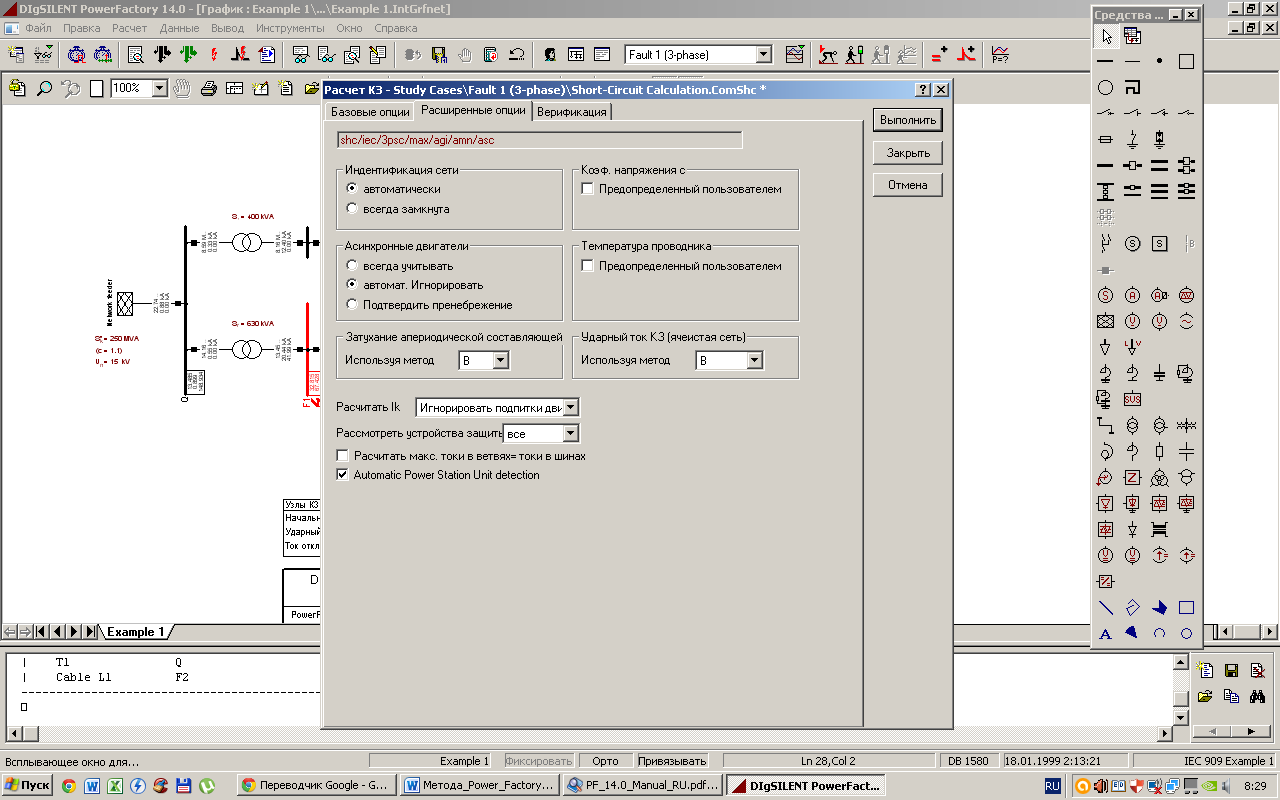
Task: Tick user-defined checkbox under Коэф. напряжения с
Action: pyautogui.click(x=588, y=189)
